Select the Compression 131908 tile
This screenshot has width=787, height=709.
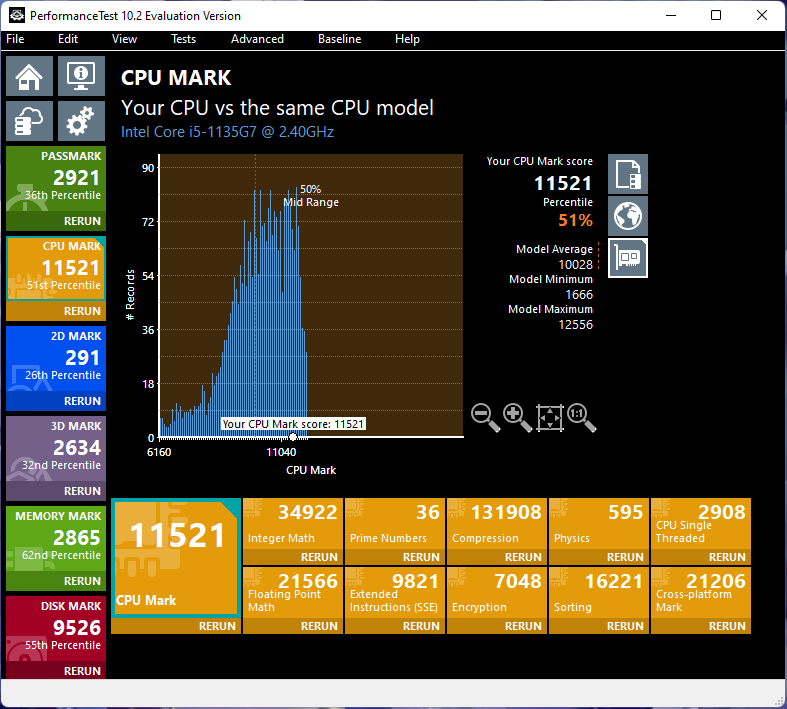point(496,523)
